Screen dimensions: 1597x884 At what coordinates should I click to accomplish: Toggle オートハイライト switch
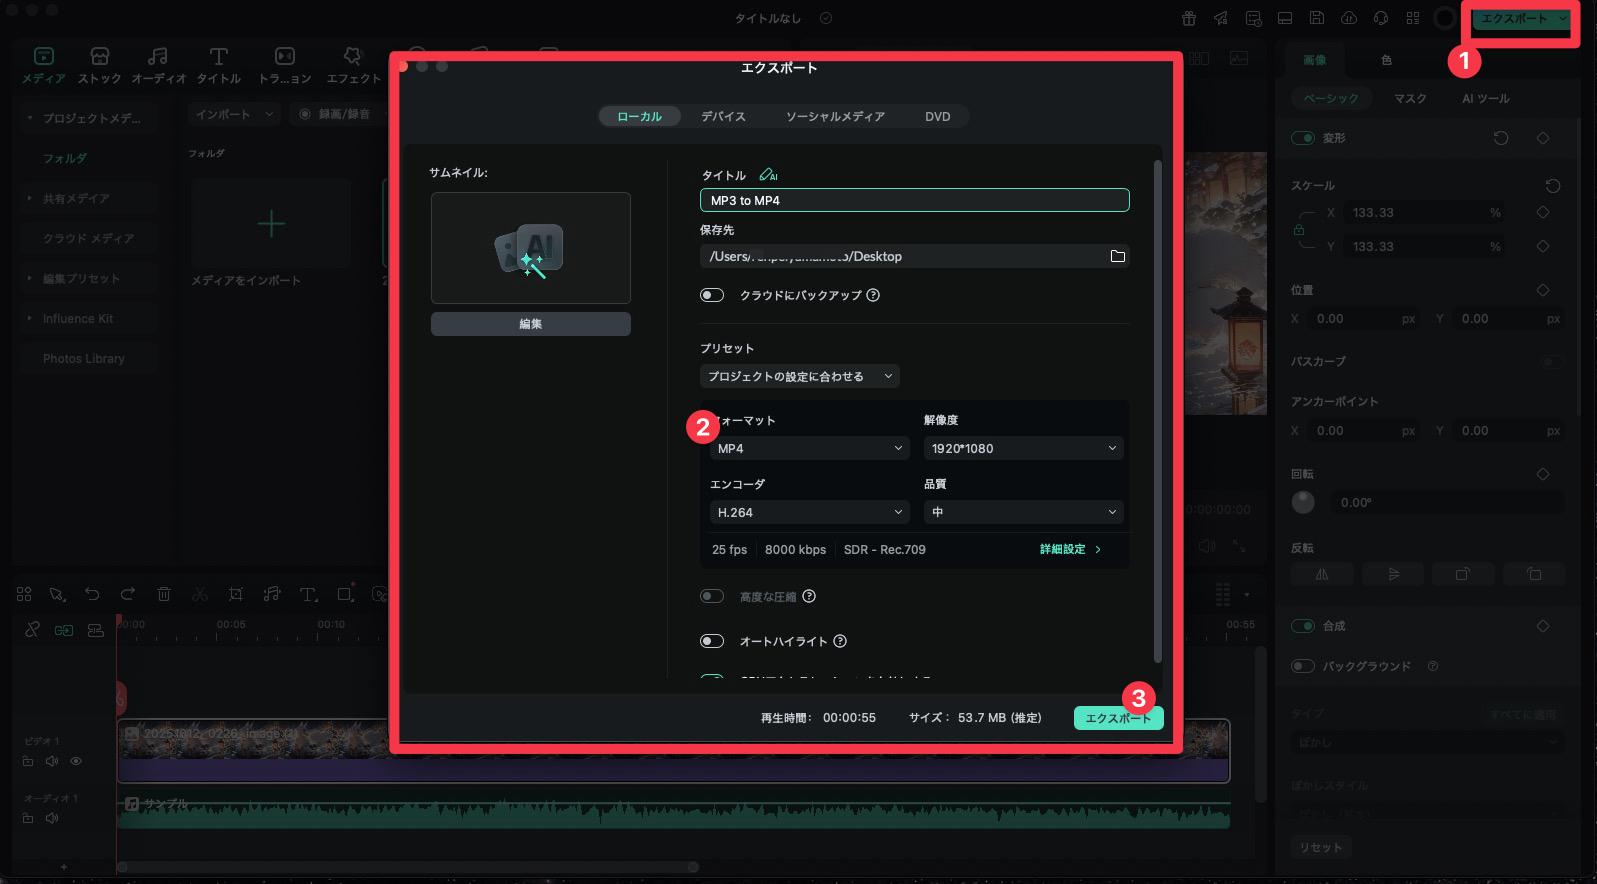[x=712, y=641]
